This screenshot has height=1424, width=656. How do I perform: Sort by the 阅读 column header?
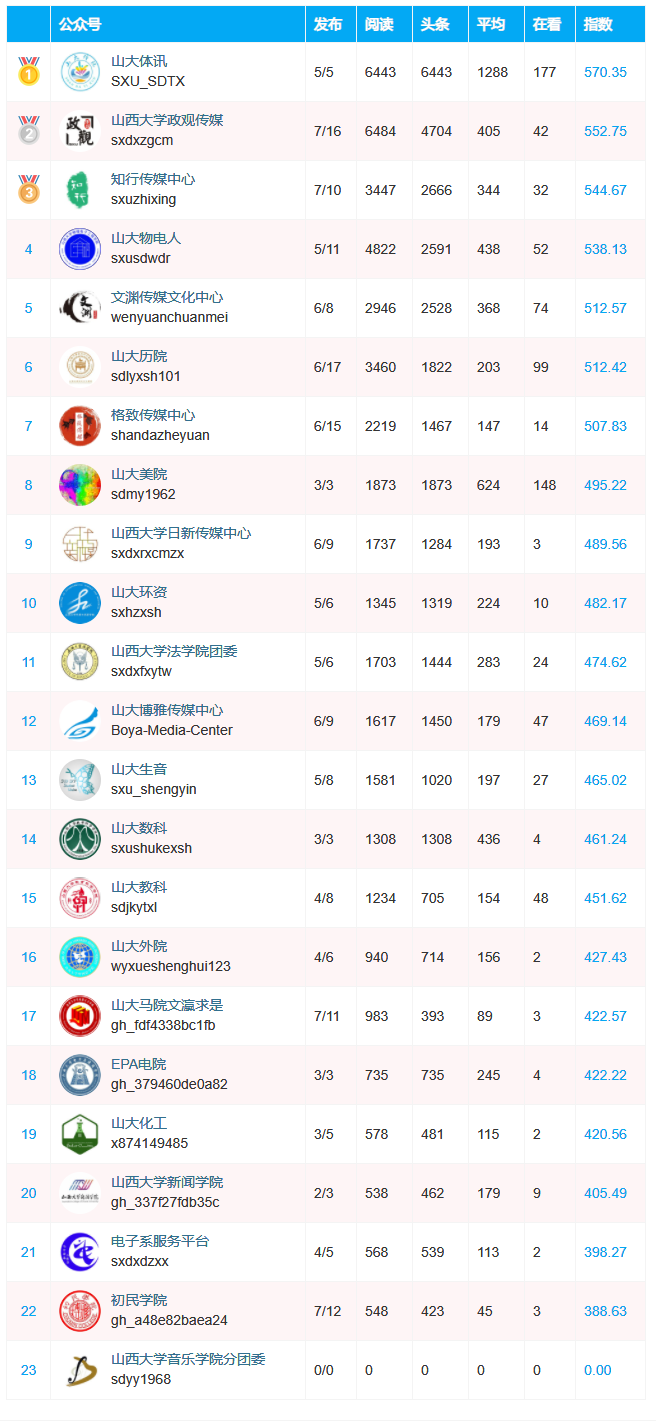pos(379,24)
